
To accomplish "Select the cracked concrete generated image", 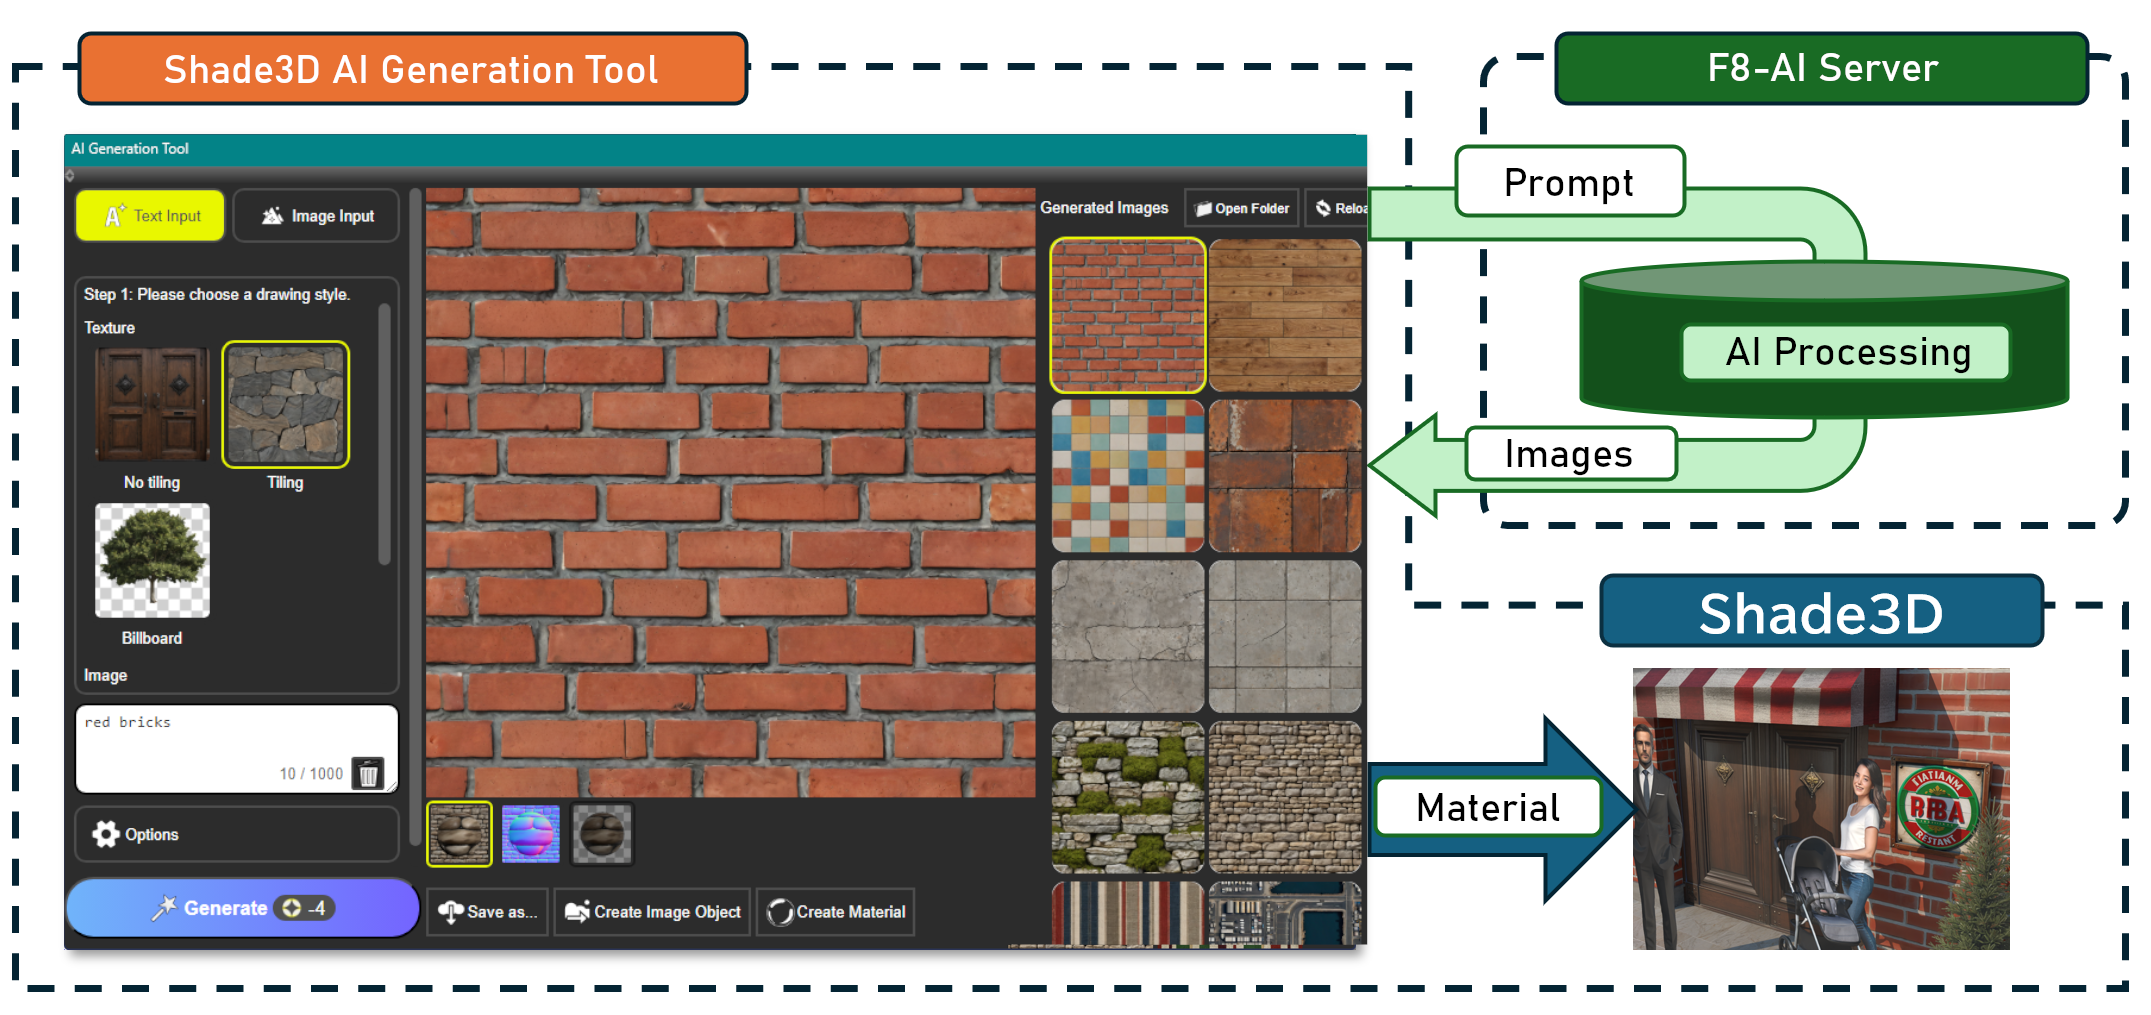I will (1127, 636).
